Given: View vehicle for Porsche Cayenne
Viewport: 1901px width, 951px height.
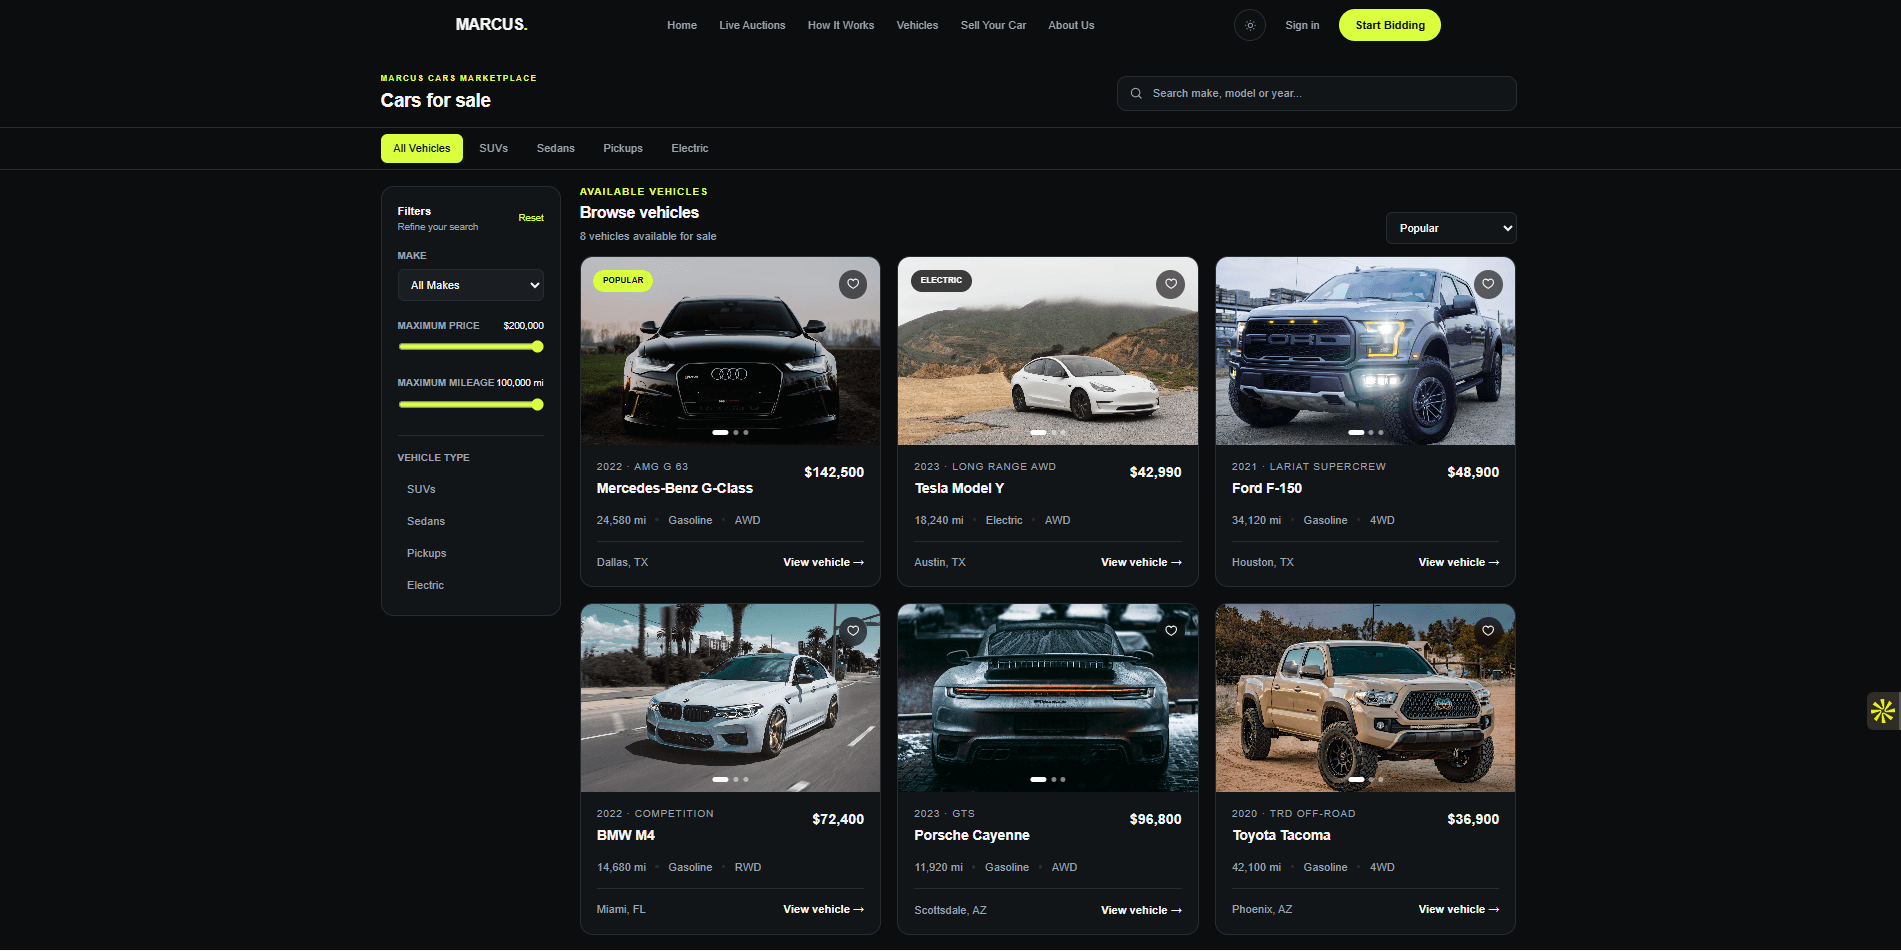Looking at the screenshot, I should (x=1141, y=910).
